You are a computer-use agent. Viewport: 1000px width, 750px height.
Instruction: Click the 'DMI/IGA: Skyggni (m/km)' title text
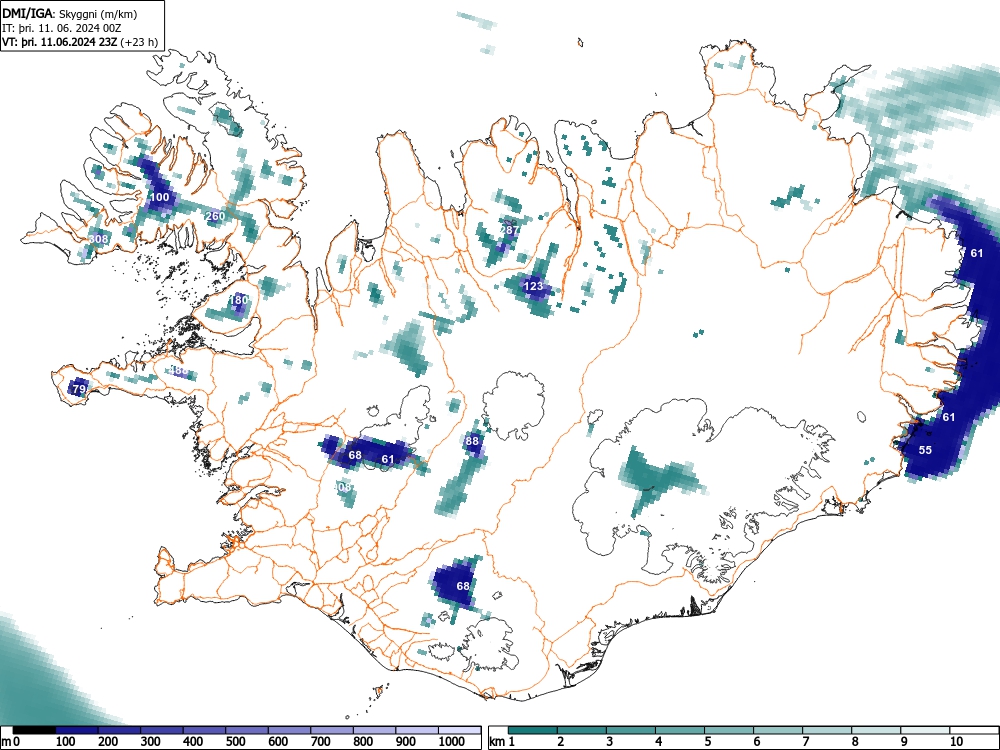(x=70, y=13)
